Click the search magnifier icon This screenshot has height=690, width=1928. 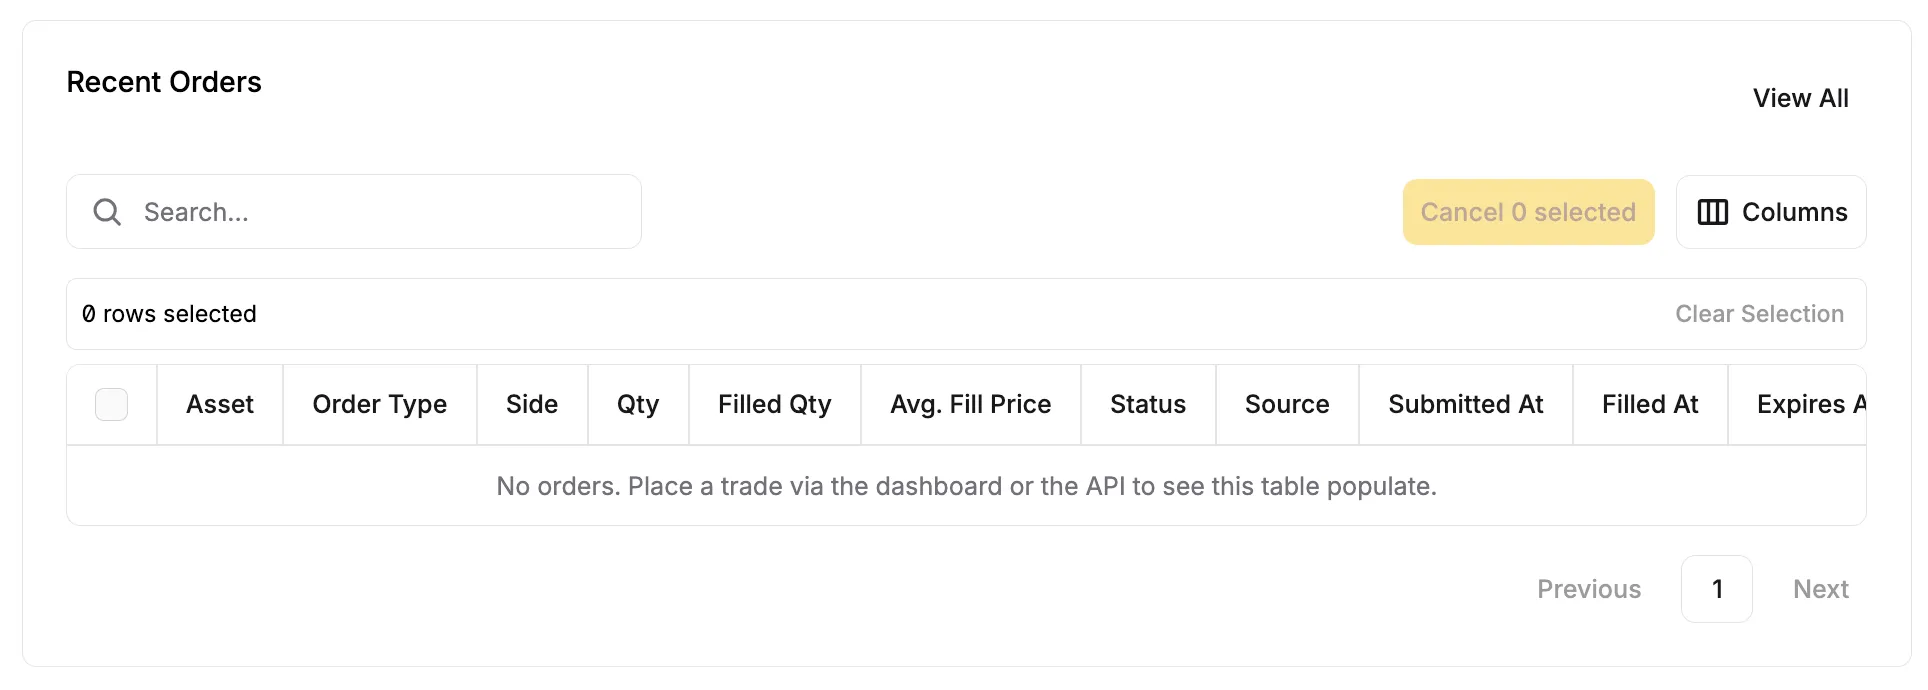tap(107, 212)
